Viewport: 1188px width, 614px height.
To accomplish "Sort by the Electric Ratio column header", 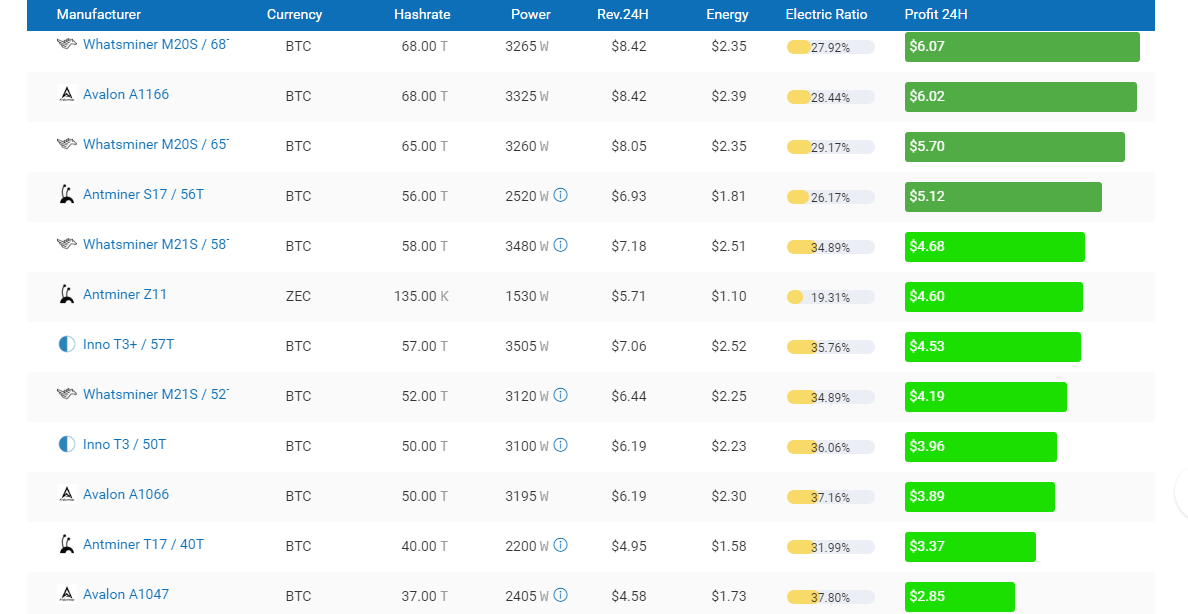I will [x=827, y=14].
